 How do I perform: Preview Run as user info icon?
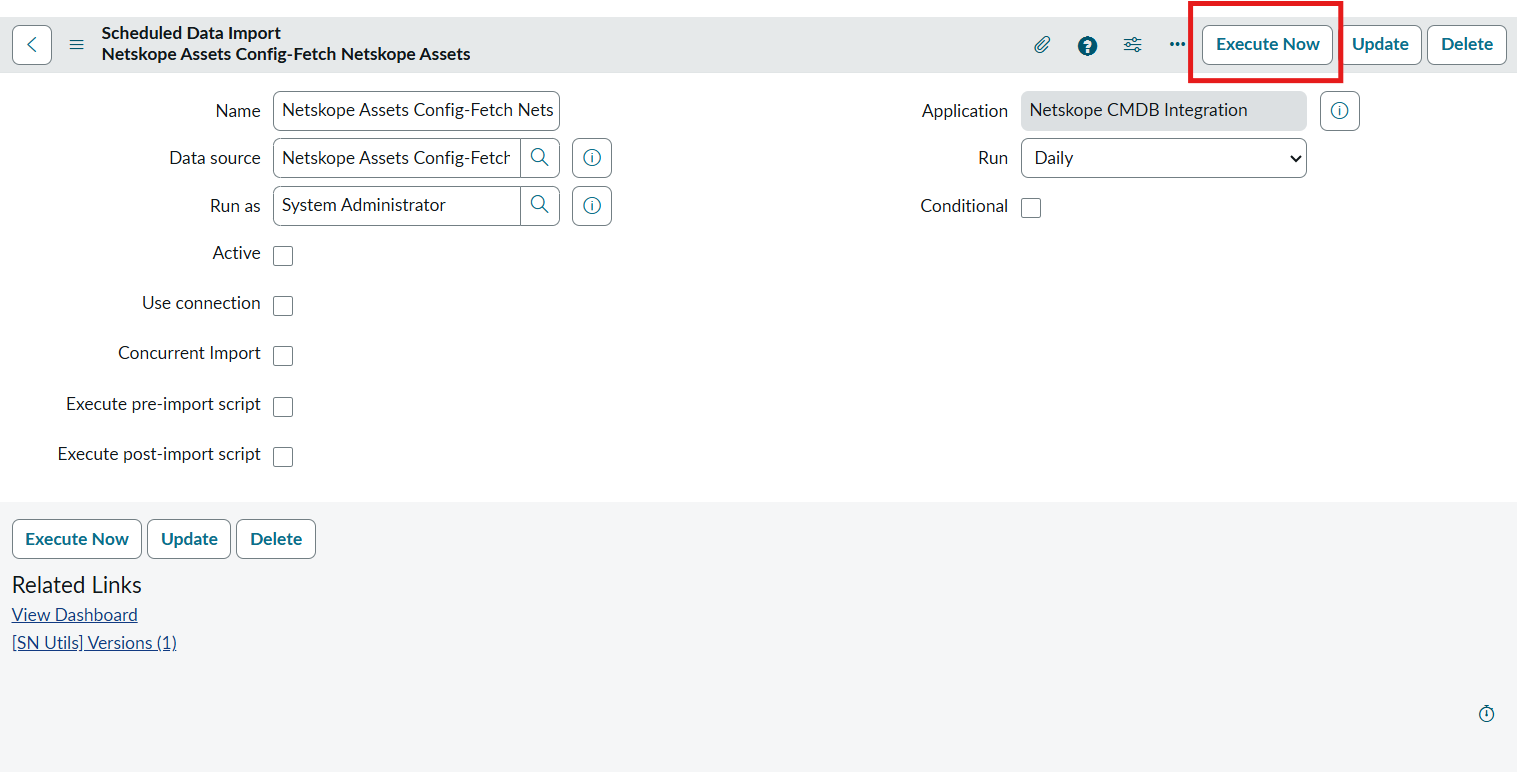point(592,206)
